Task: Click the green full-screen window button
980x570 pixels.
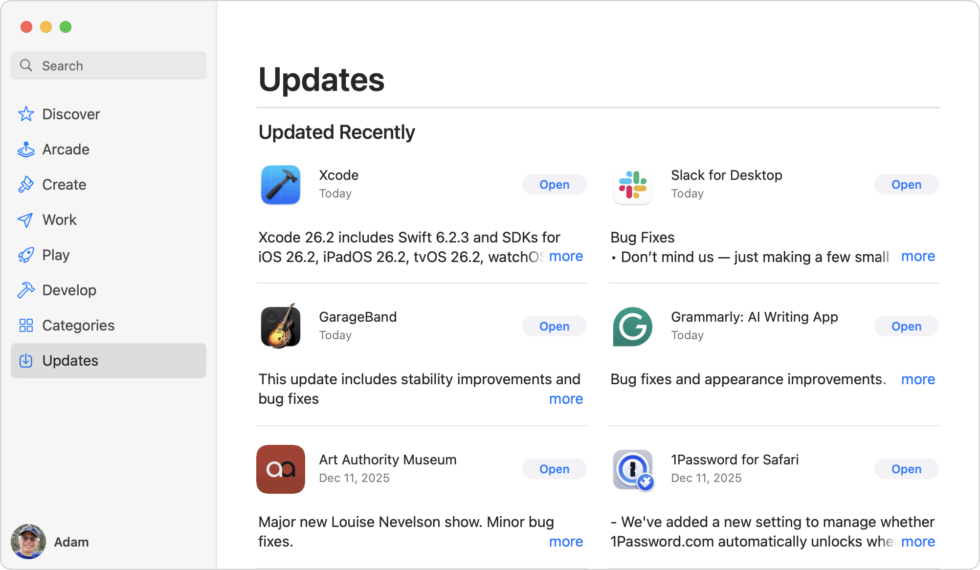Action: tap(65, 27)
